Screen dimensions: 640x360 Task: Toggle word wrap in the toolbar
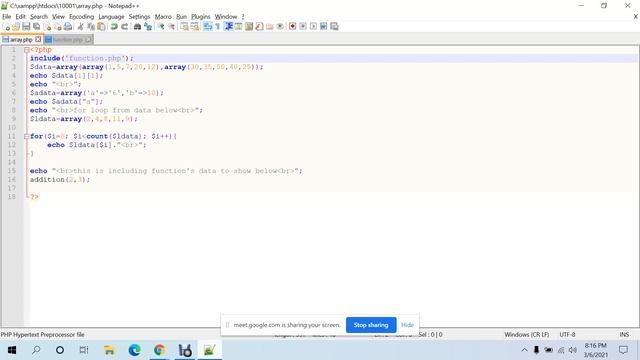pos(207,27)
